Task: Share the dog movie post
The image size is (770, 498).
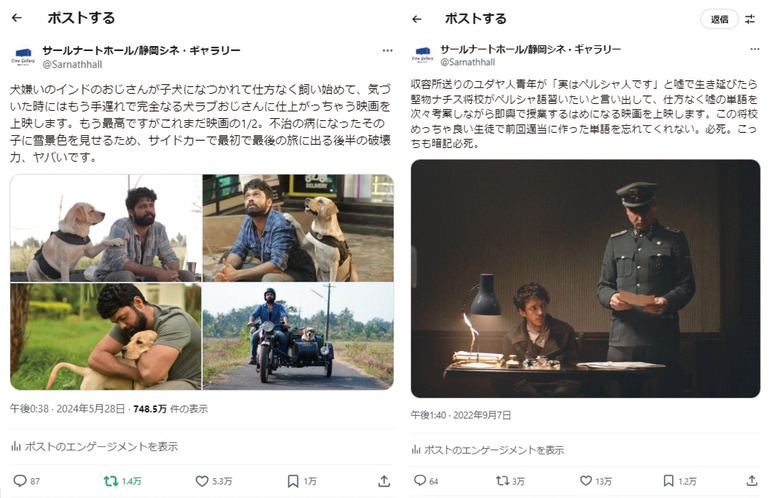Action: (x=384, y=481)
